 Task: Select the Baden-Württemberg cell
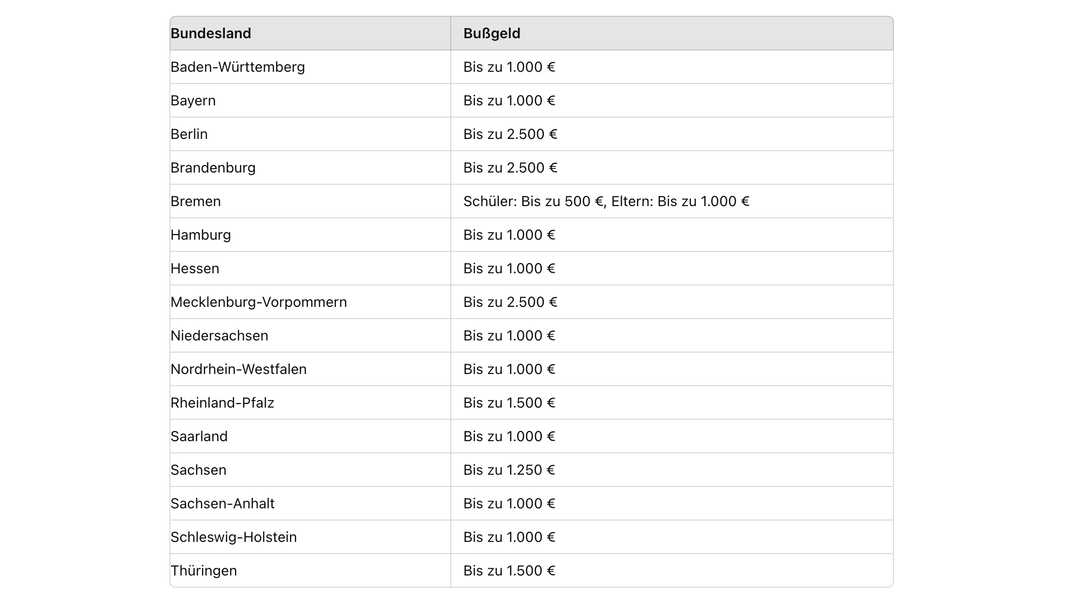(237, 67)
